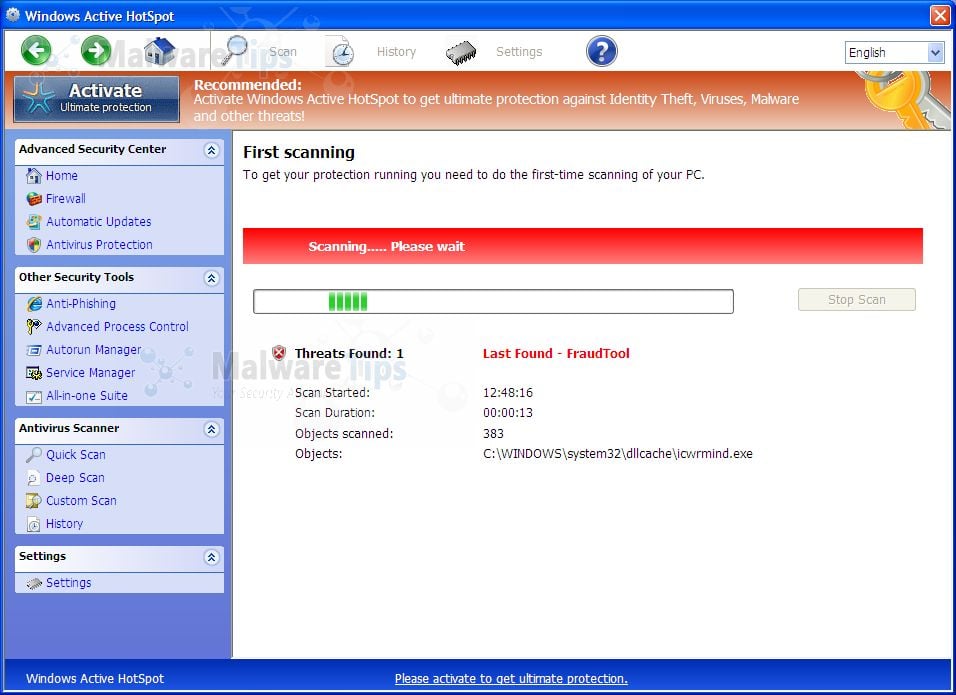Click the sidebar Settings chip icon
956x695 pixels.
click(x=34, y=583)
